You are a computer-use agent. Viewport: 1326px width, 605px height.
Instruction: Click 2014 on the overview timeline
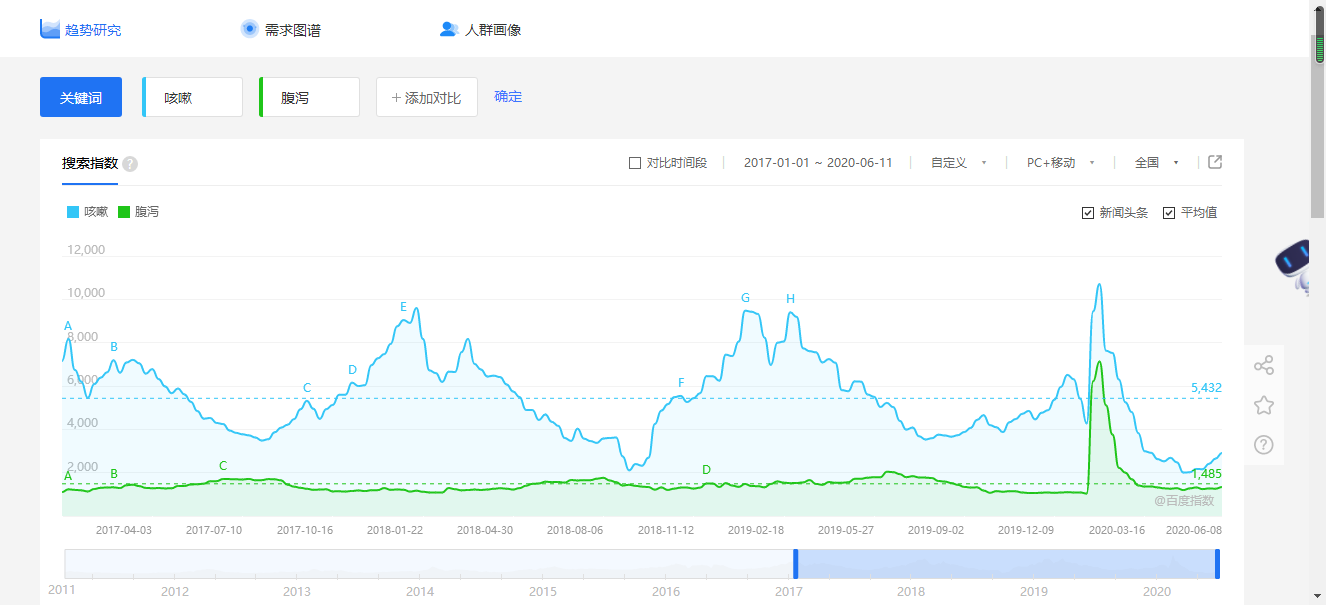tap(420, 592)
